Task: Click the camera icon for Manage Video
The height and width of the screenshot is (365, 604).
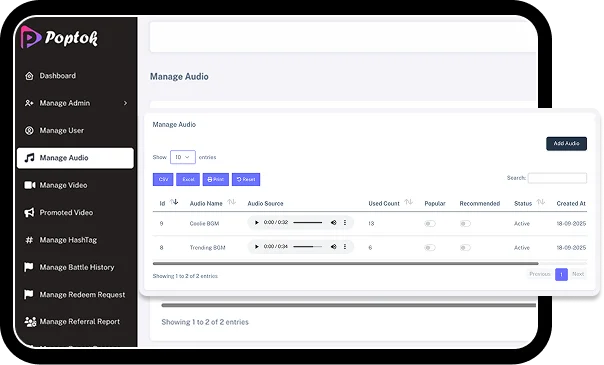Action: tap(30, 185)
